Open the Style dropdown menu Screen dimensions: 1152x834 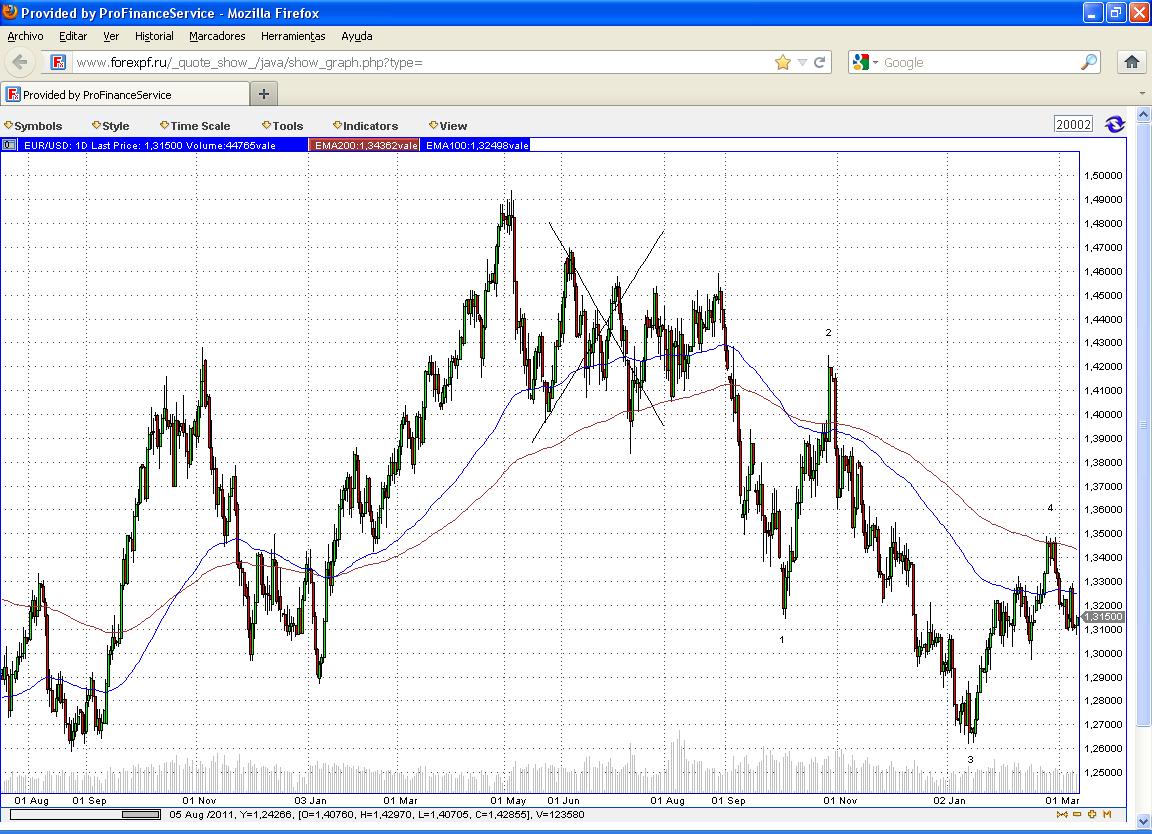pyautogui.click(x=111, y=126)
